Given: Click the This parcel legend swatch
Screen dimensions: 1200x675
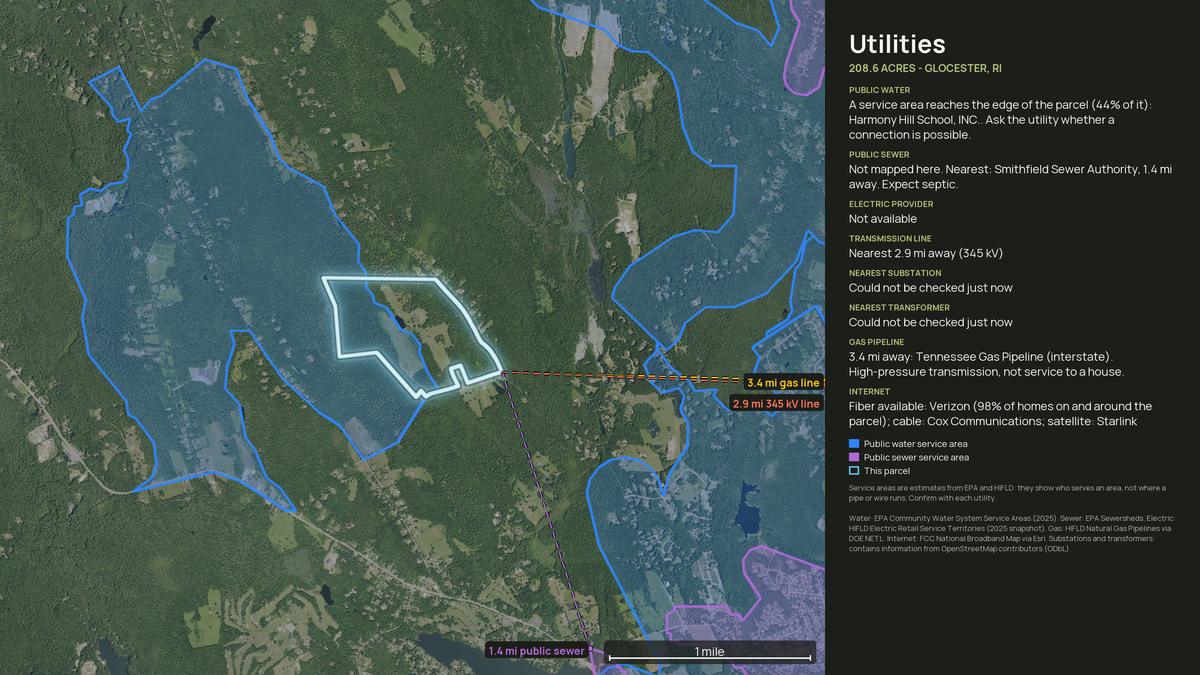Looking at the screenshot, I should point(854,470).
